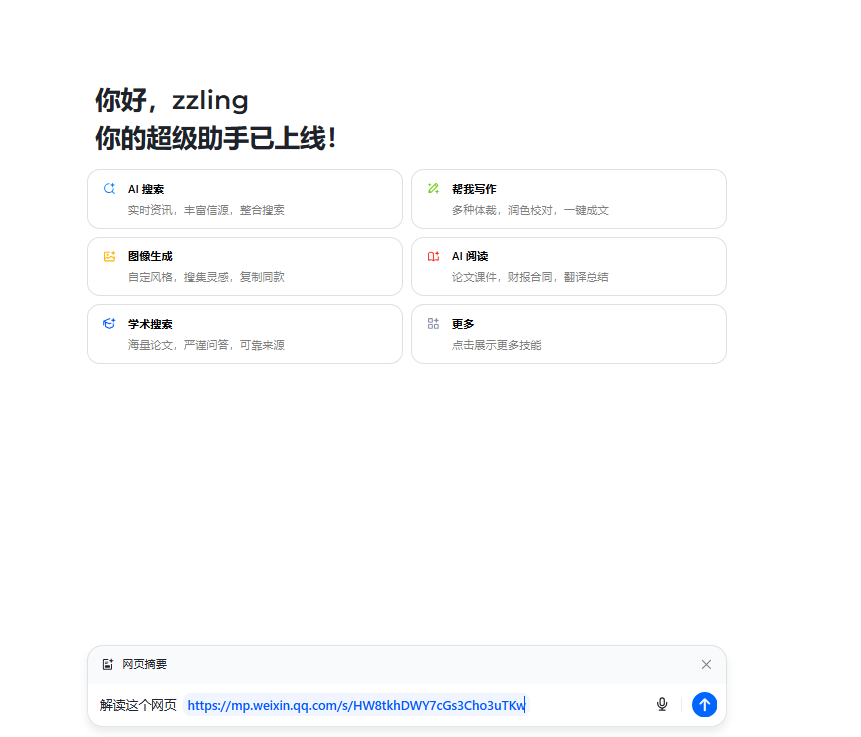Click the weixin URL in the input box
The width and height of the screenshot is (861, 737).
tap(356, 705)
